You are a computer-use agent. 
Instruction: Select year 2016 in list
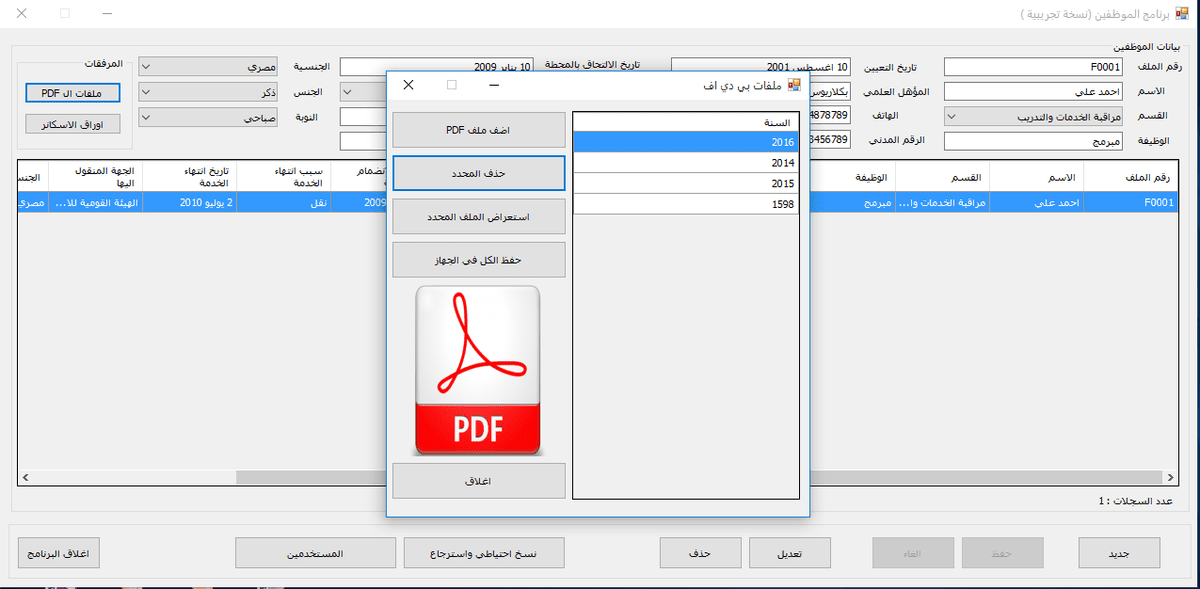[x=686, y=142]
